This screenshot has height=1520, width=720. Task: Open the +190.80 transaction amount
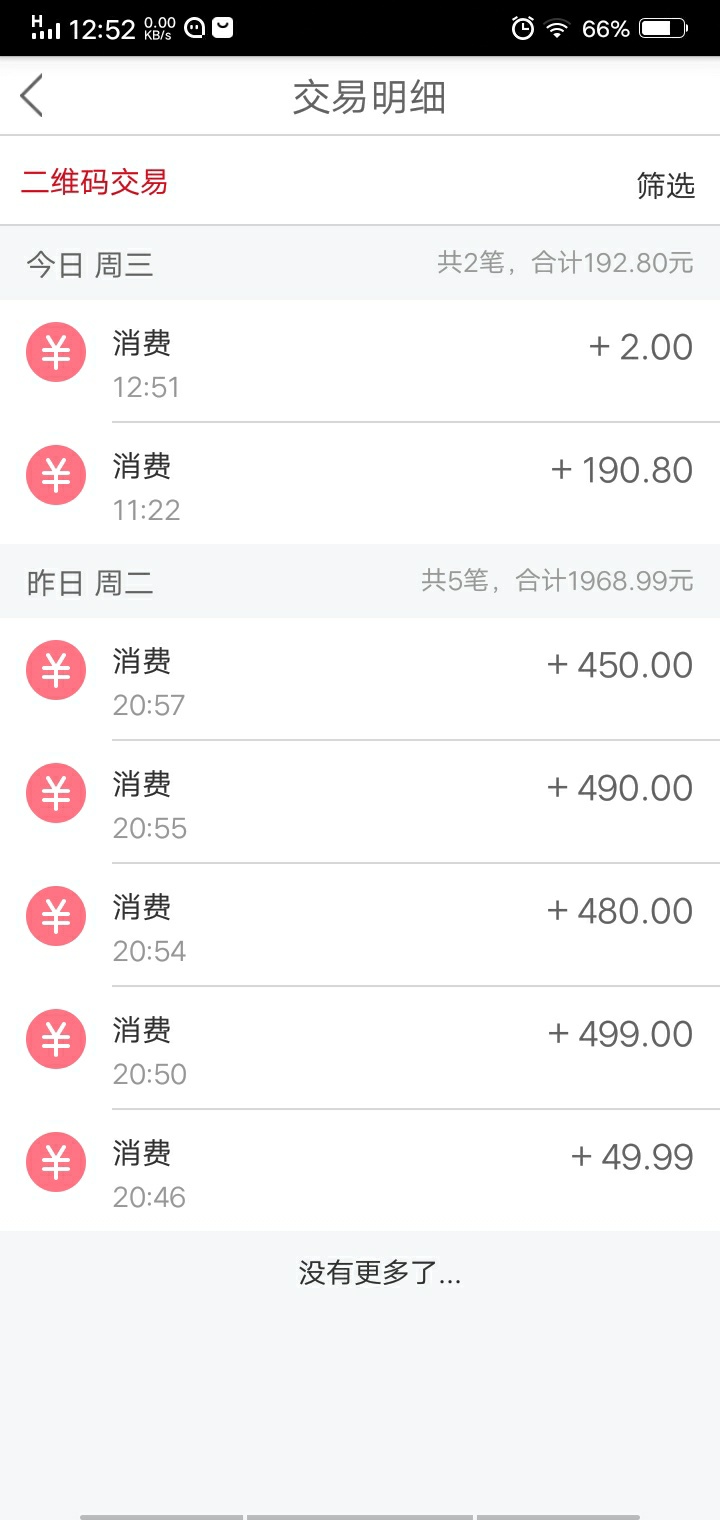[622, 470]
